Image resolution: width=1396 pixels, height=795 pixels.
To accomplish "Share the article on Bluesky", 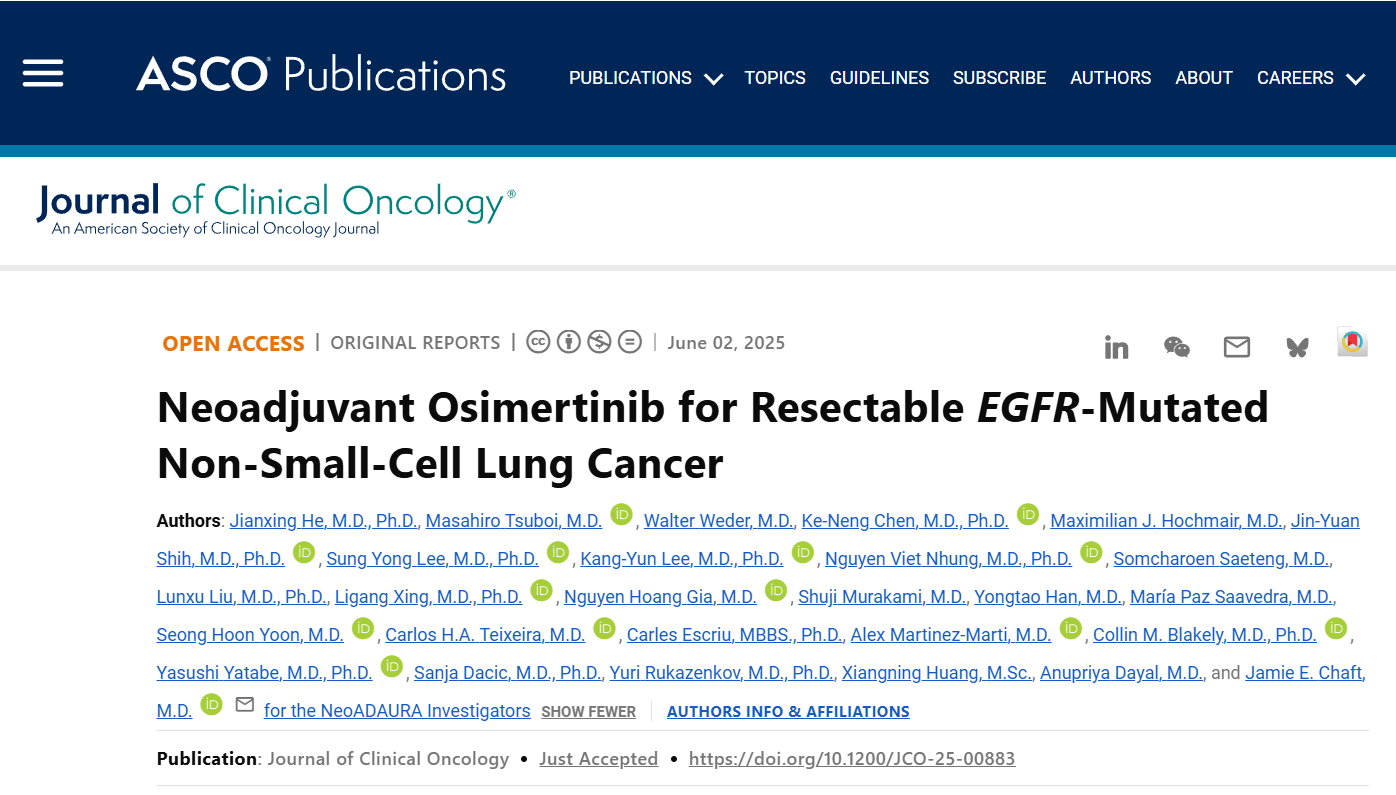I will 1297,347.
